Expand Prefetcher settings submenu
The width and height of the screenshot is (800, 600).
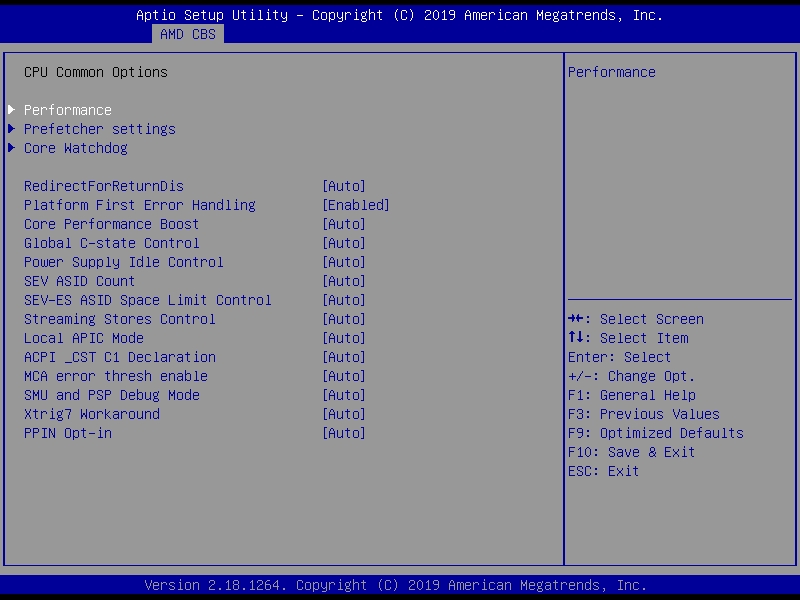pos(100,129)
